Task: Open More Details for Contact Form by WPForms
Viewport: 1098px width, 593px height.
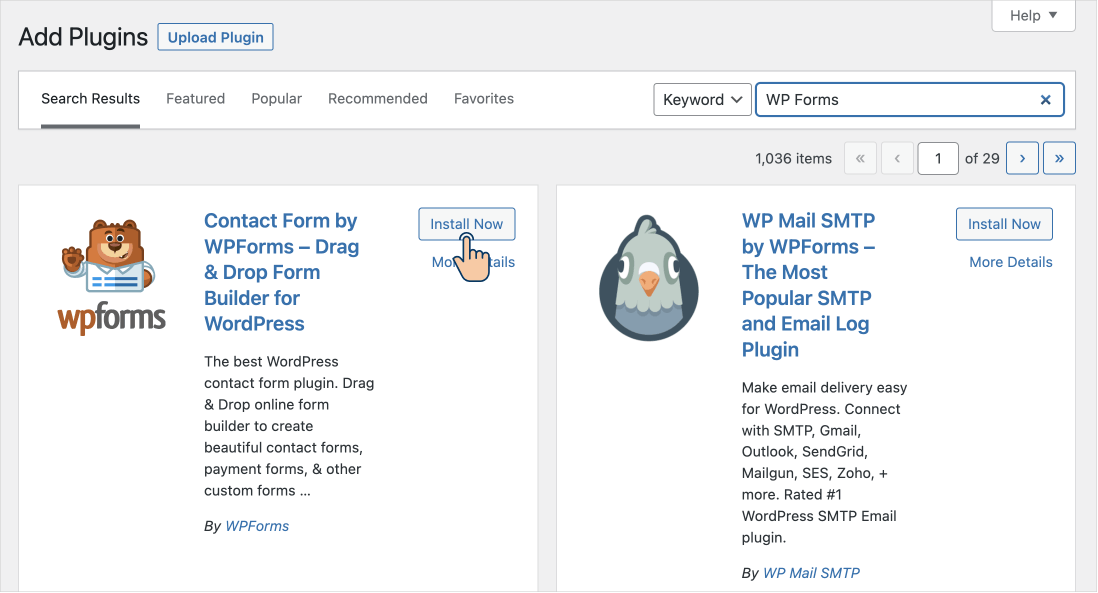Action: coord(473,262)
